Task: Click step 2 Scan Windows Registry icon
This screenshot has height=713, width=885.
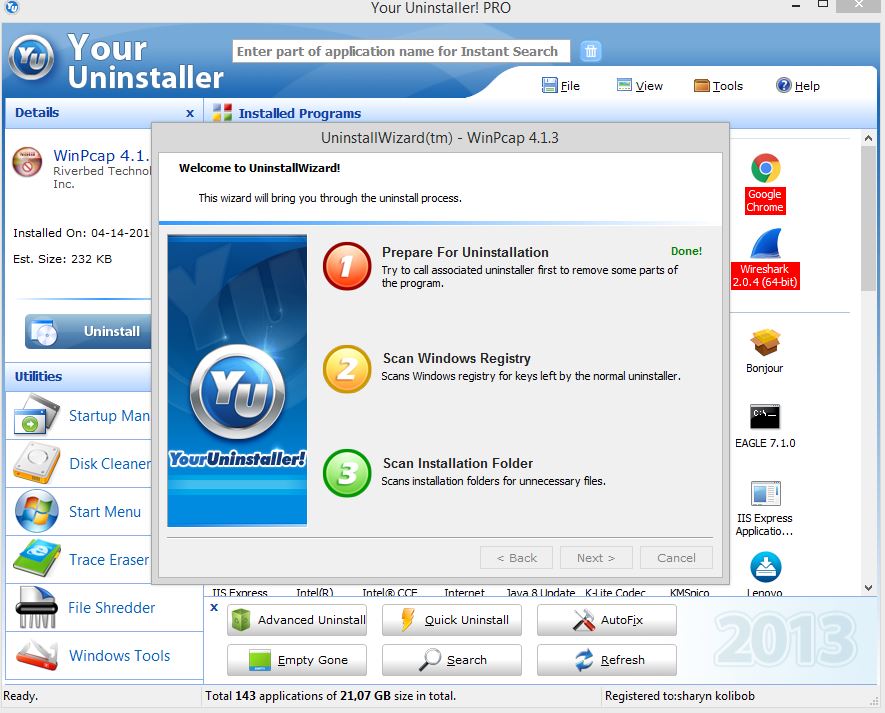Action: pos(347,369)
